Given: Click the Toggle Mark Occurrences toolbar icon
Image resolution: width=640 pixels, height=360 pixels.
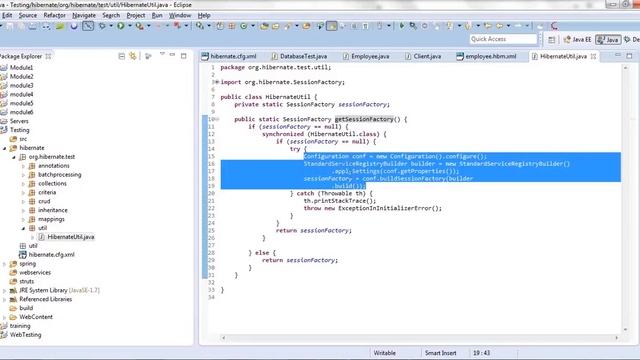Looking at the screenshot, I should click(x=331, y=26).
